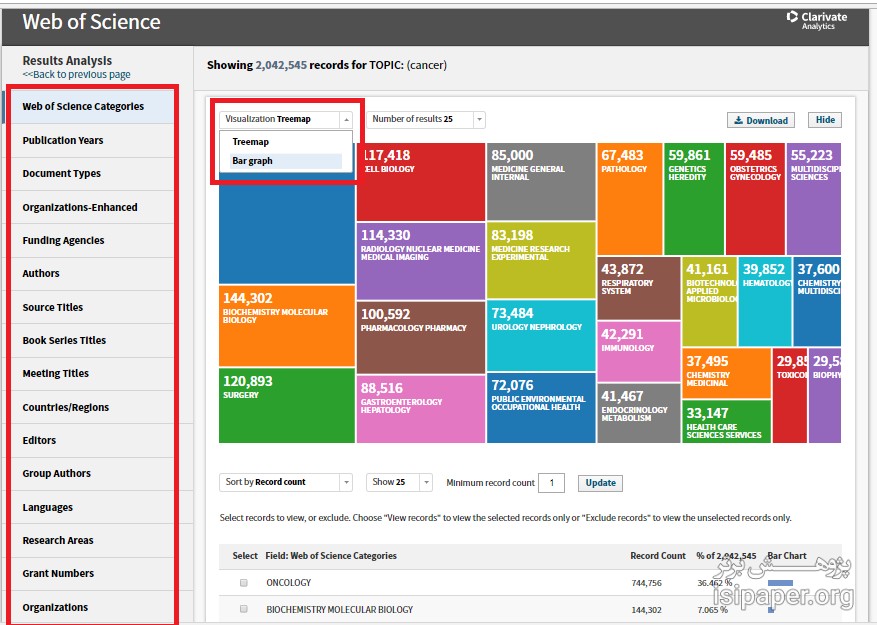Image resolution: width=877 pixels, height=625 pixels.
Task: Click the Biotechnology Applied Microbiology tile
Action: click(x=710, y=302)
